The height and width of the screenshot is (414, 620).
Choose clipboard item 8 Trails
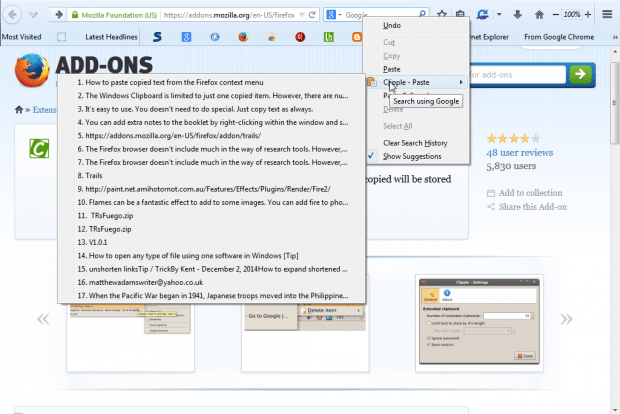212,176
